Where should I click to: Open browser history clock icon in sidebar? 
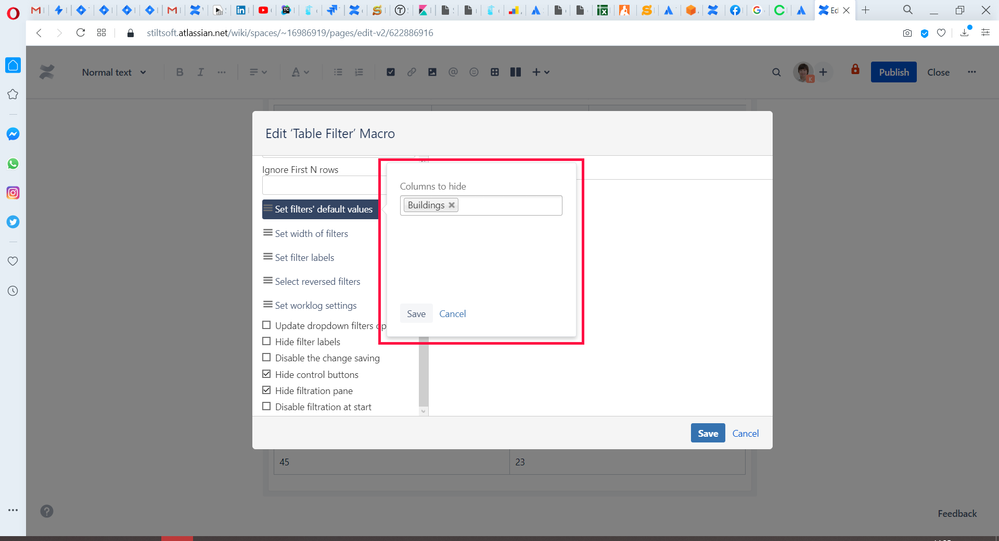(x=13, y=291)
